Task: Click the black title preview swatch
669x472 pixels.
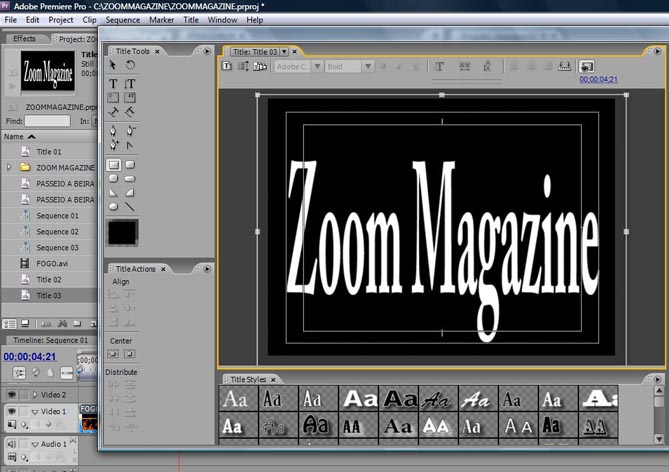Action: click(123, 233)
